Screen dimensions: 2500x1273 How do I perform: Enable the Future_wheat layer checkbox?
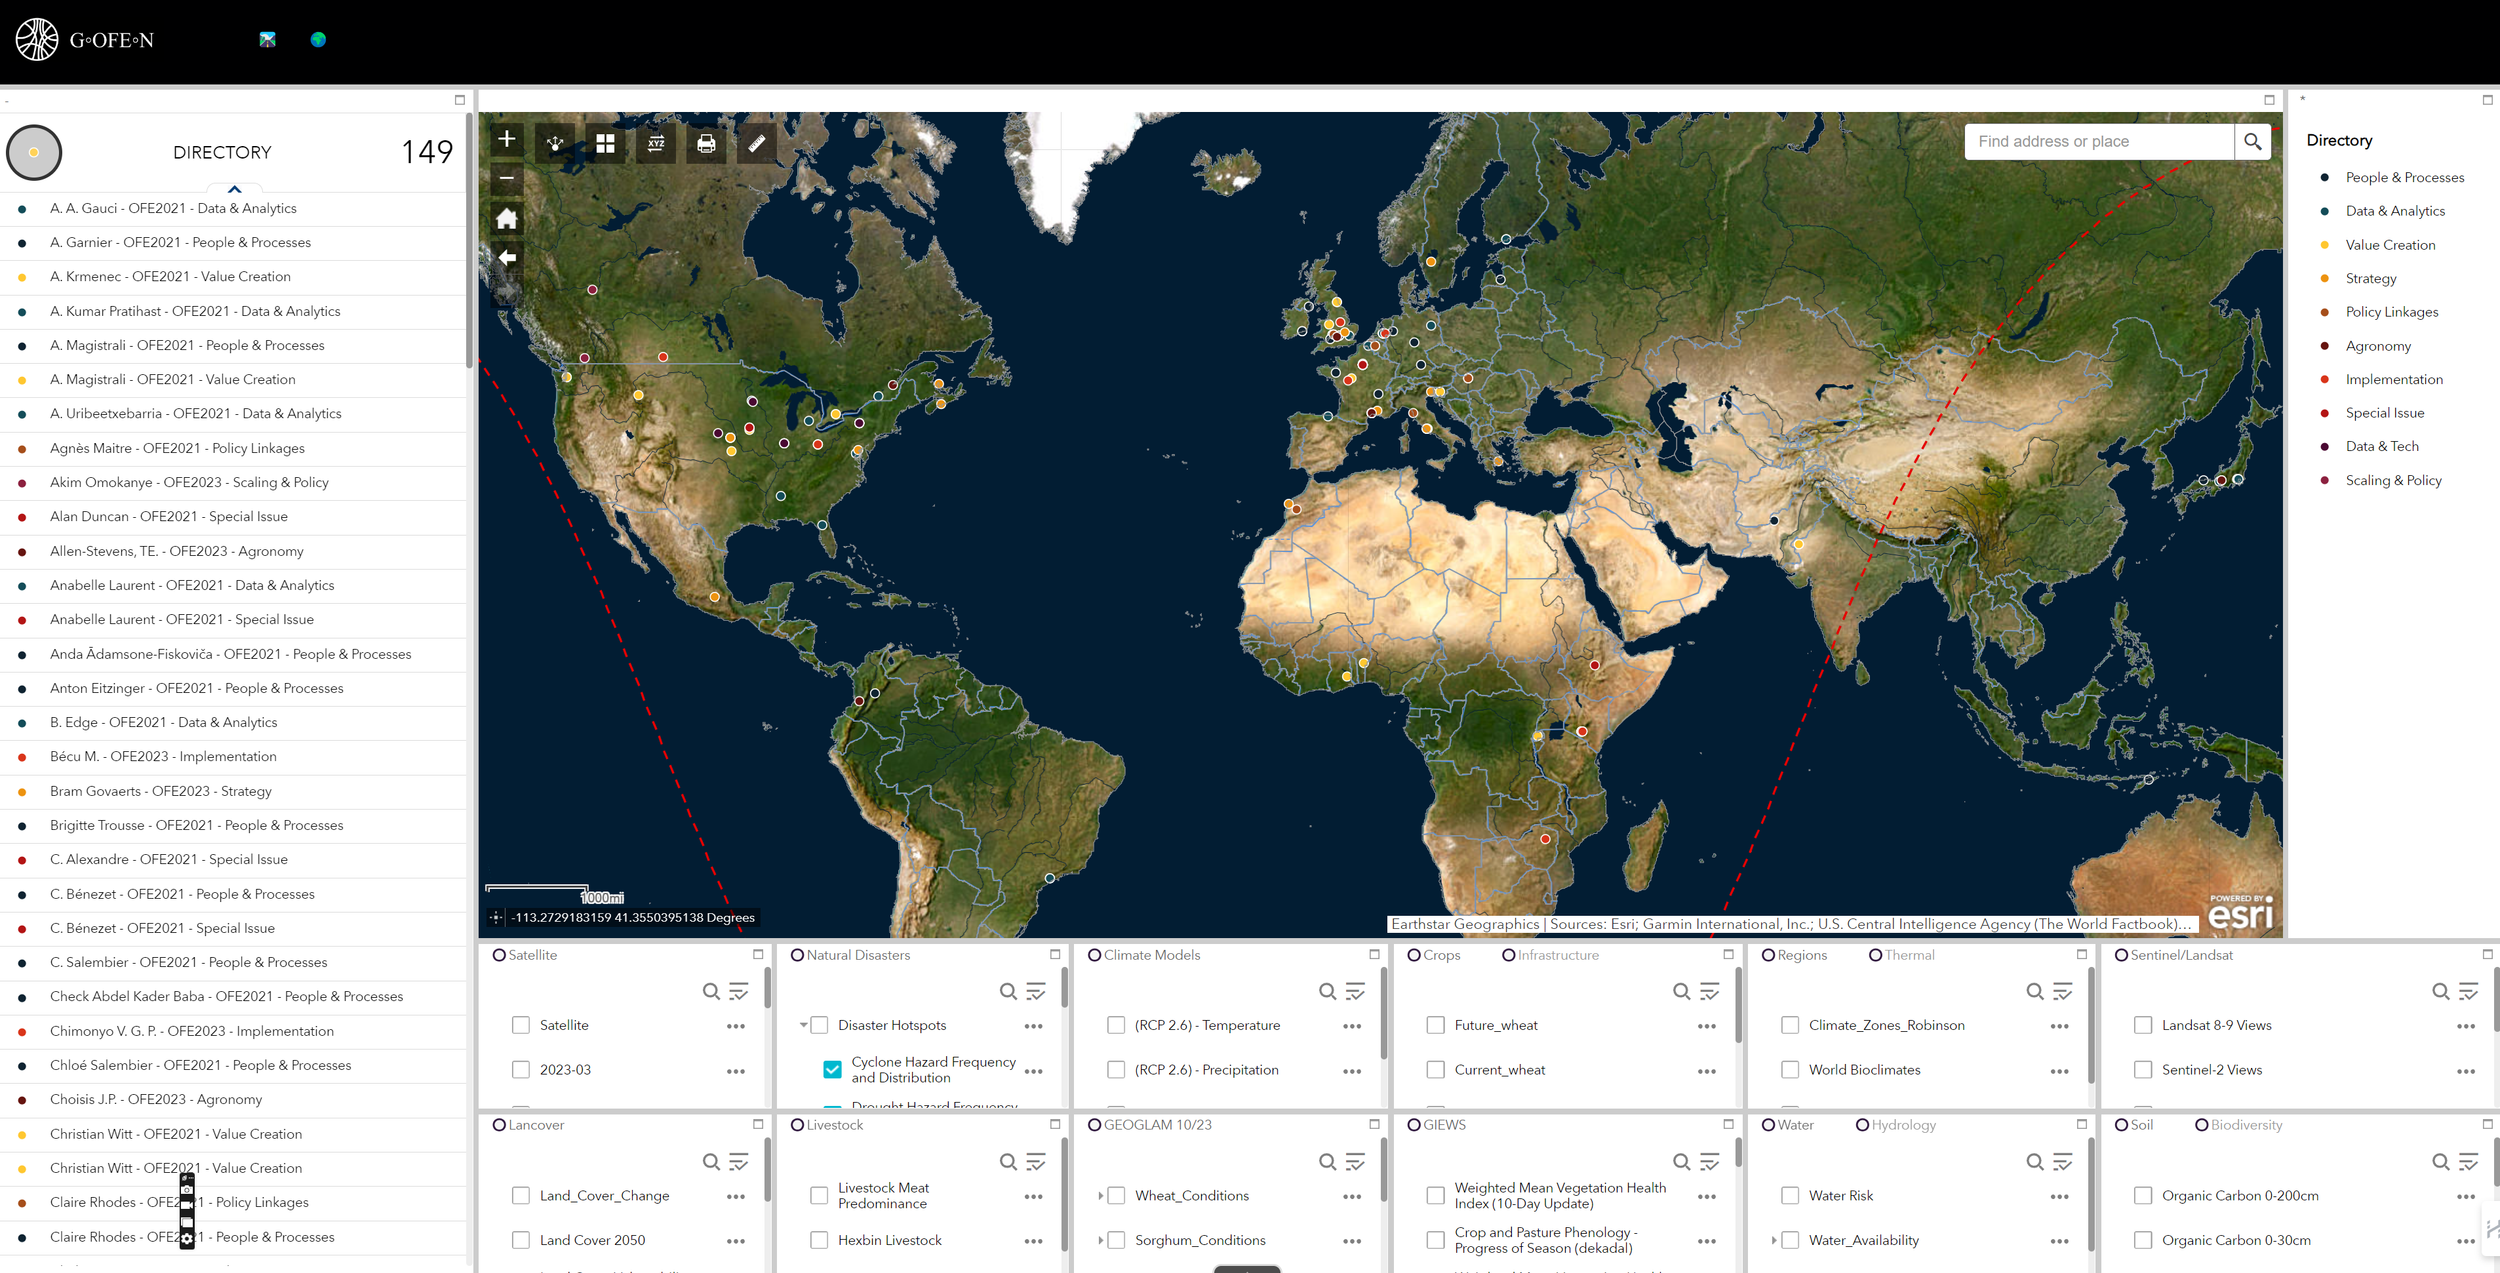coord(1435,1025)
